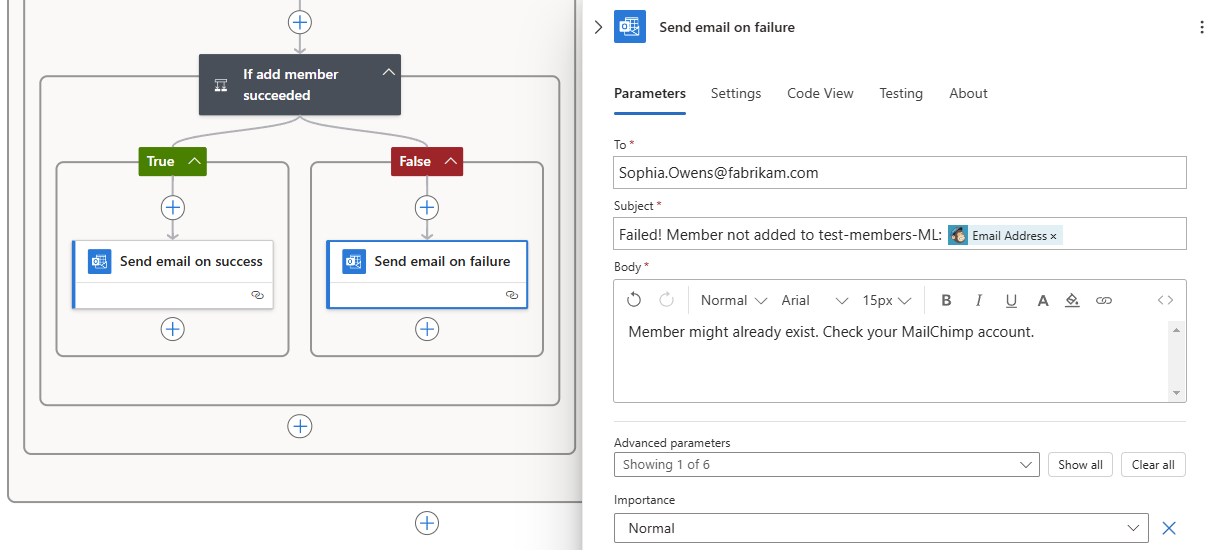Image resolution: width=1220 pixels, height=550 pixels.
Task: Click the insert link icon
Action: [1104, 300]
